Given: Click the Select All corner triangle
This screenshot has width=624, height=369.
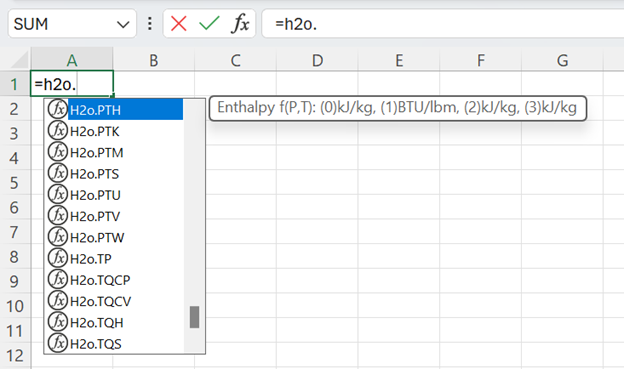Looking at the screenshot, I should tap(19, 61).
